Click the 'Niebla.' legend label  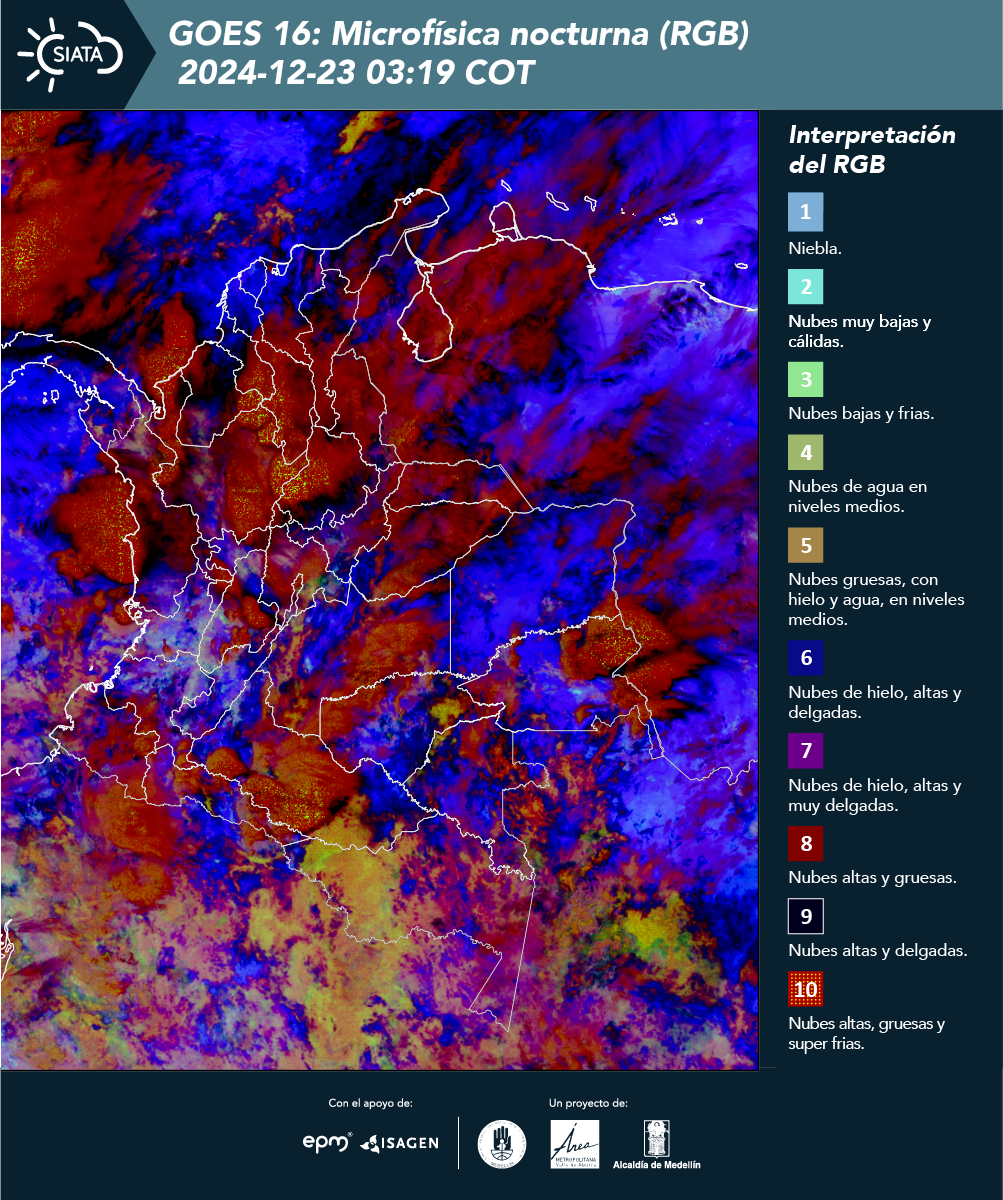(x=815, y=249)
